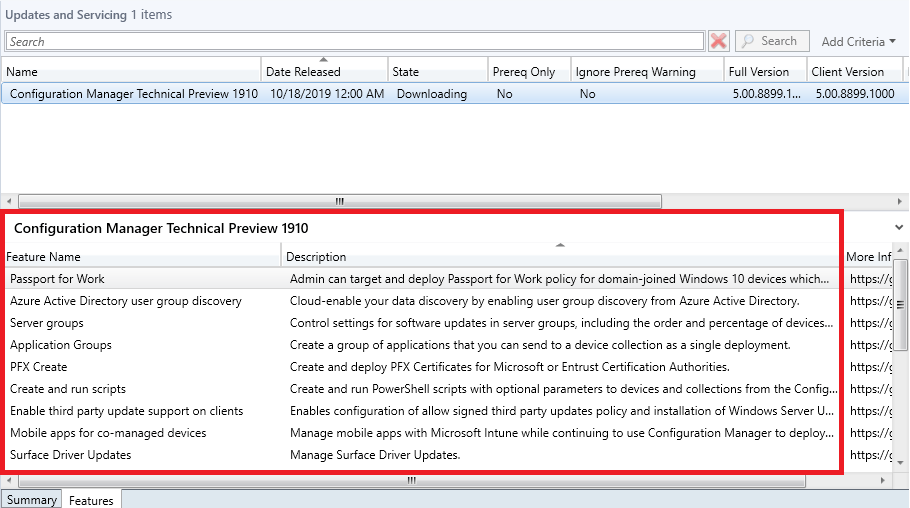910x508 pixels.
Task: Switch to the Summary tab
Action: (x=31, y=499)
